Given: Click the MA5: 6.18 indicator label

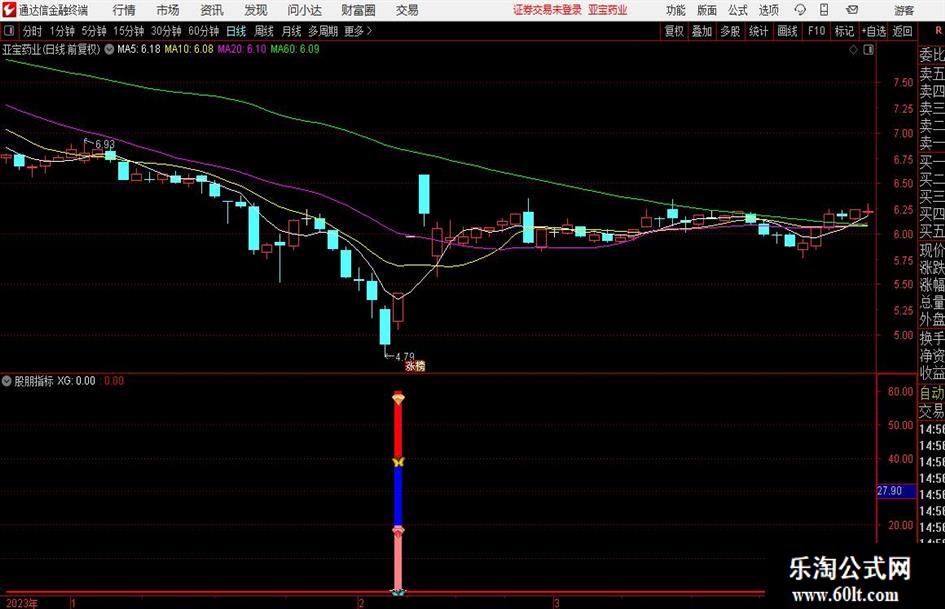Looking at the screenshot, I should click(139, 49).
